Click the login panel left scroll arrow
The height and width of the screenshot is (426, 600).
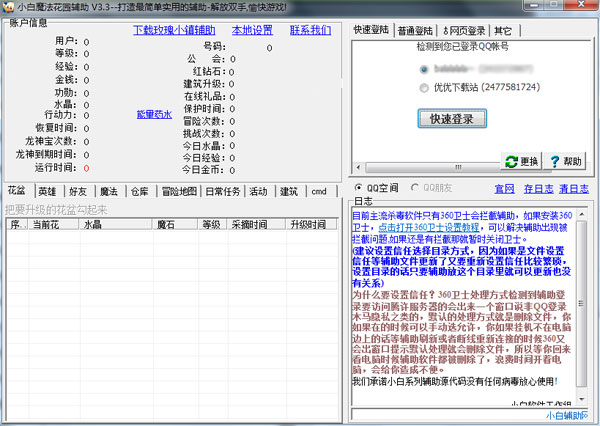click(359, 167)
